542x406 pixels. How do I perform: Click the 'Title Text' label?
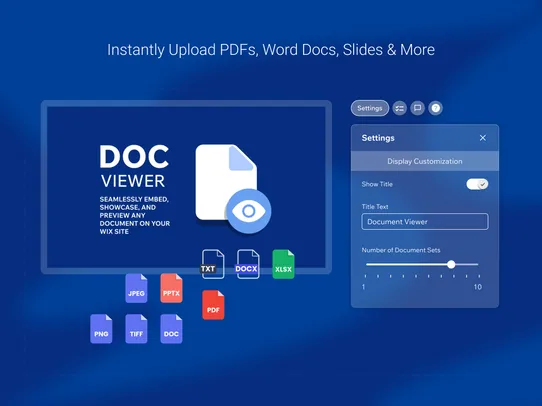(375, 207)
